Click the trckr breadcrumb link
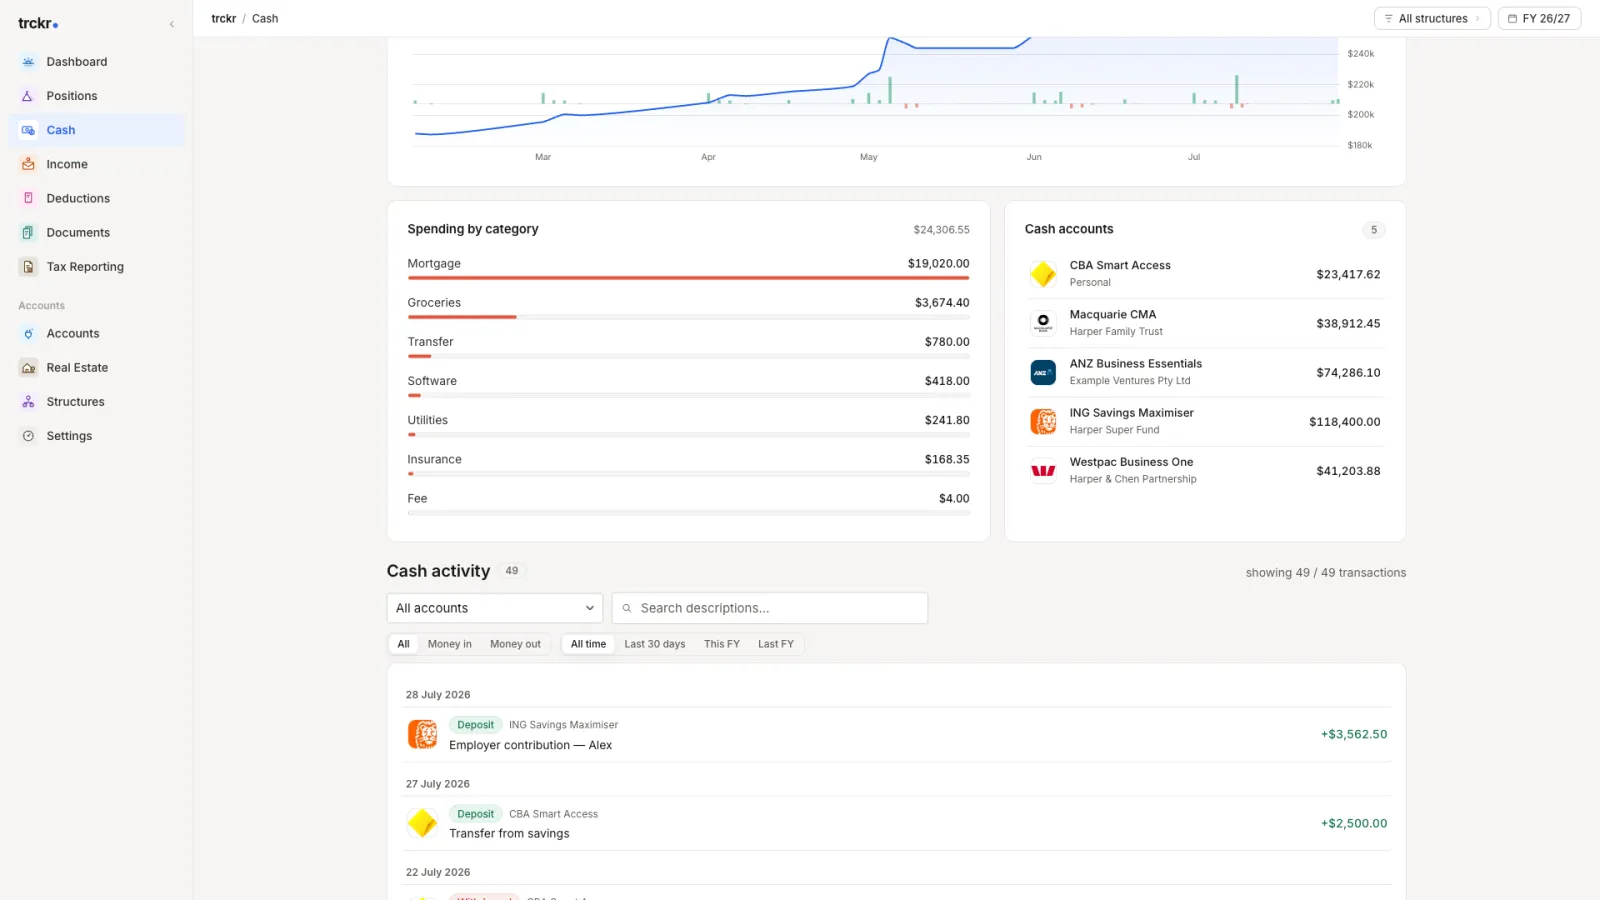 223,19
